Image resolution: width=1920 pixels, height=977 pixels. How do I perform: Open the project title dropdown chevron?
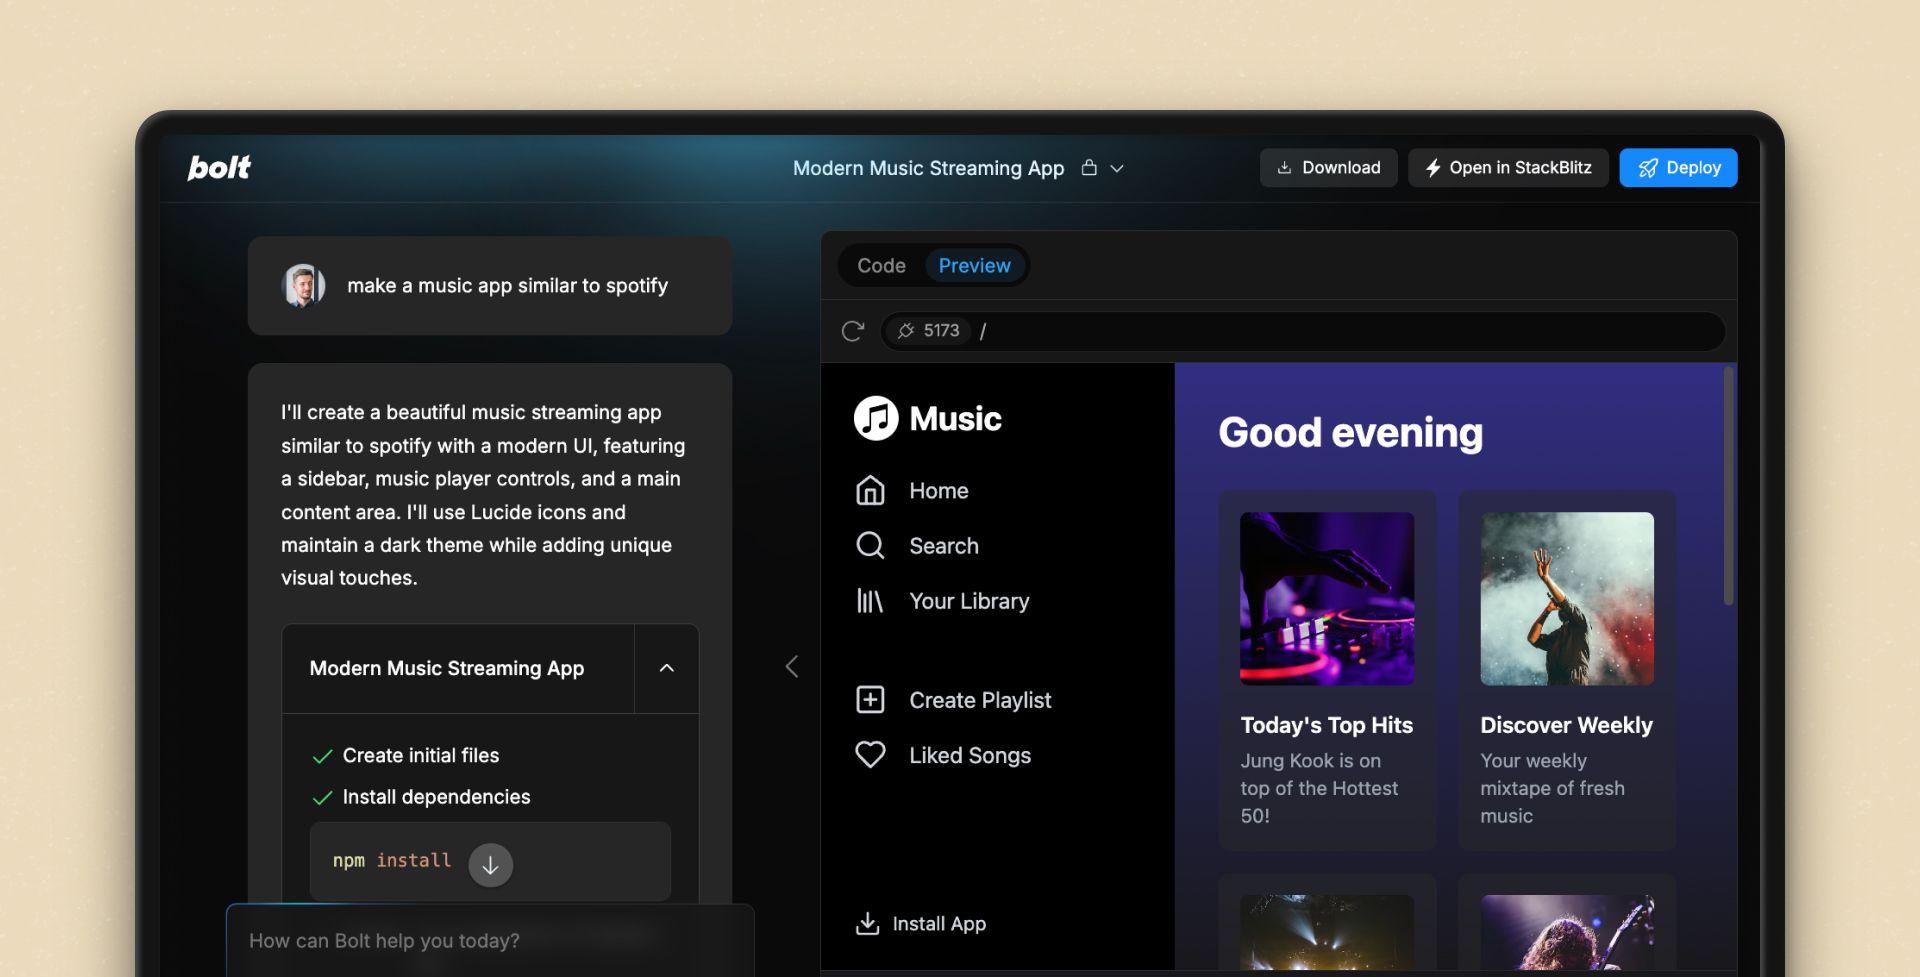[x=1117, y=168]
